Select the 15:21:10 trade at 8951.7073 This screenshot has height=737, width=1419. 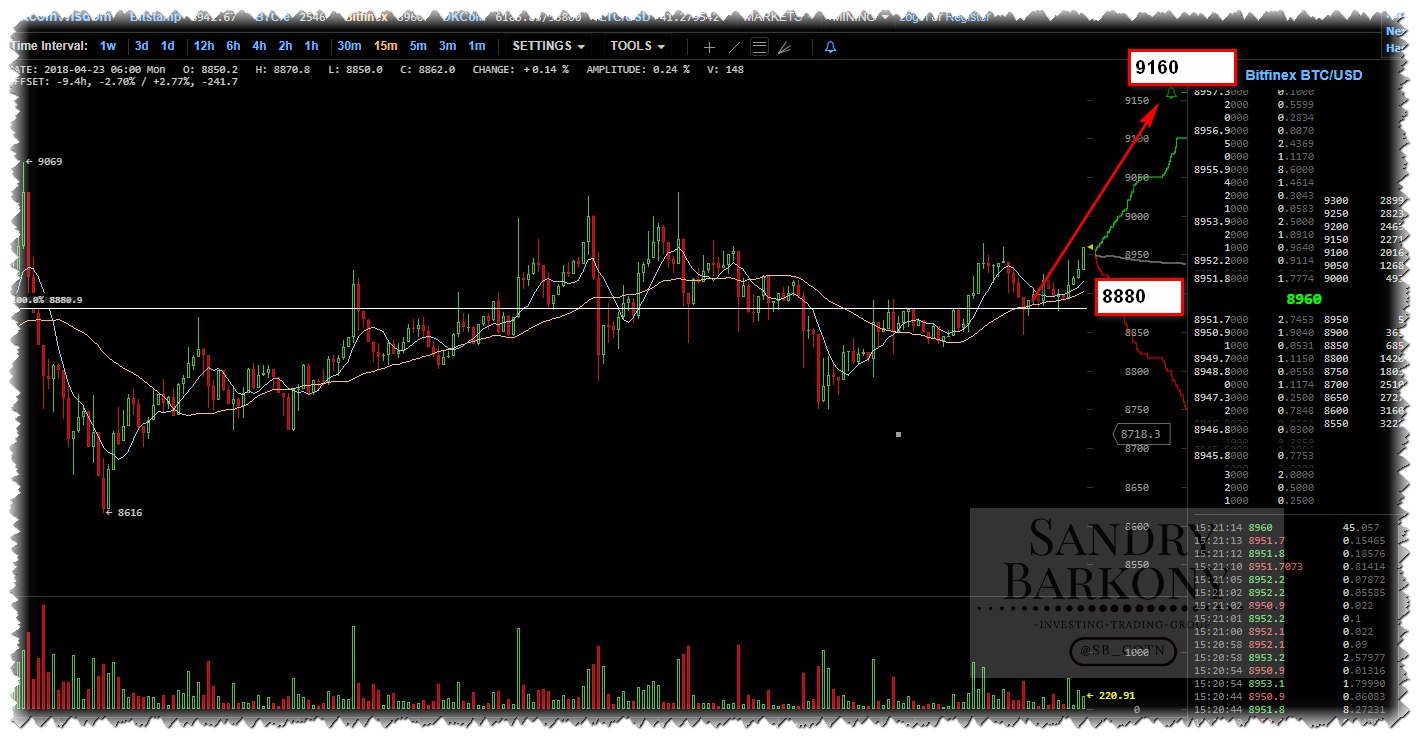[1291, 566]
